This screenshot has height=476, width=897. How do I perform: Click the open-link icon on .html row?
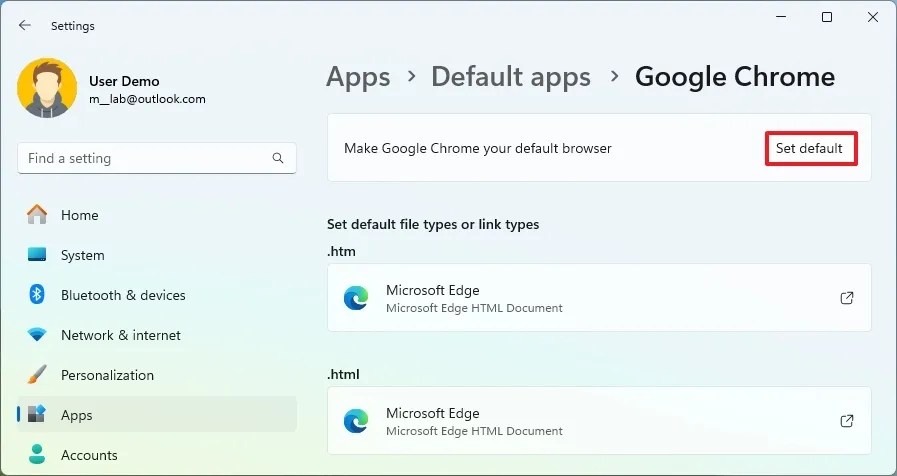click(847, 421)
